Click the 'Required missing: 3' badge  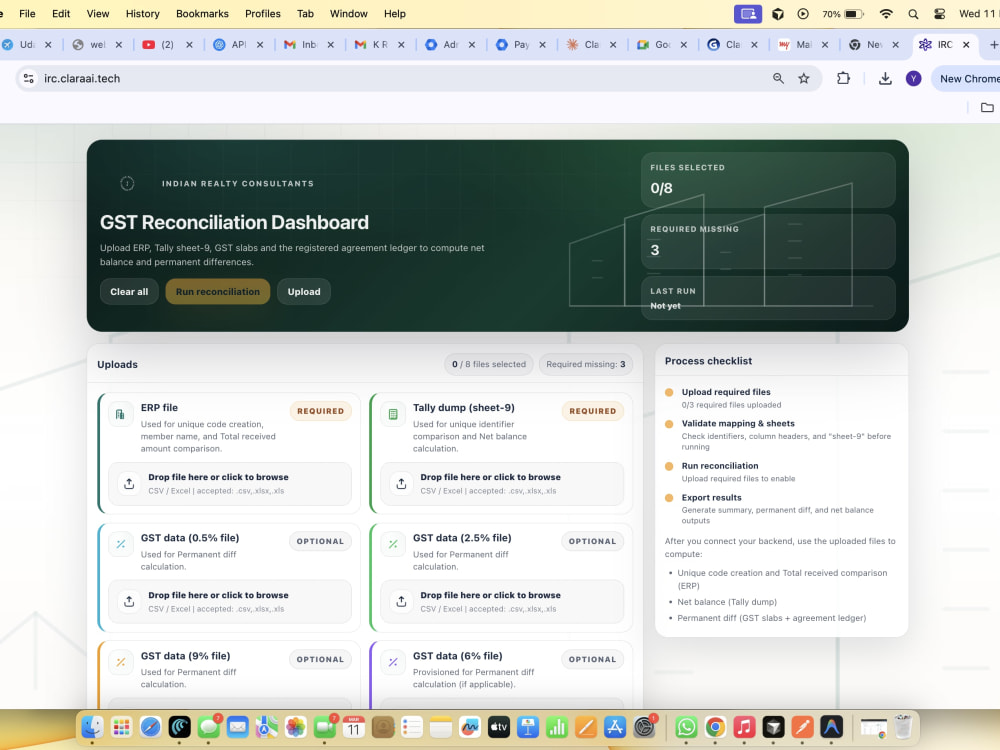click(585, 364)
